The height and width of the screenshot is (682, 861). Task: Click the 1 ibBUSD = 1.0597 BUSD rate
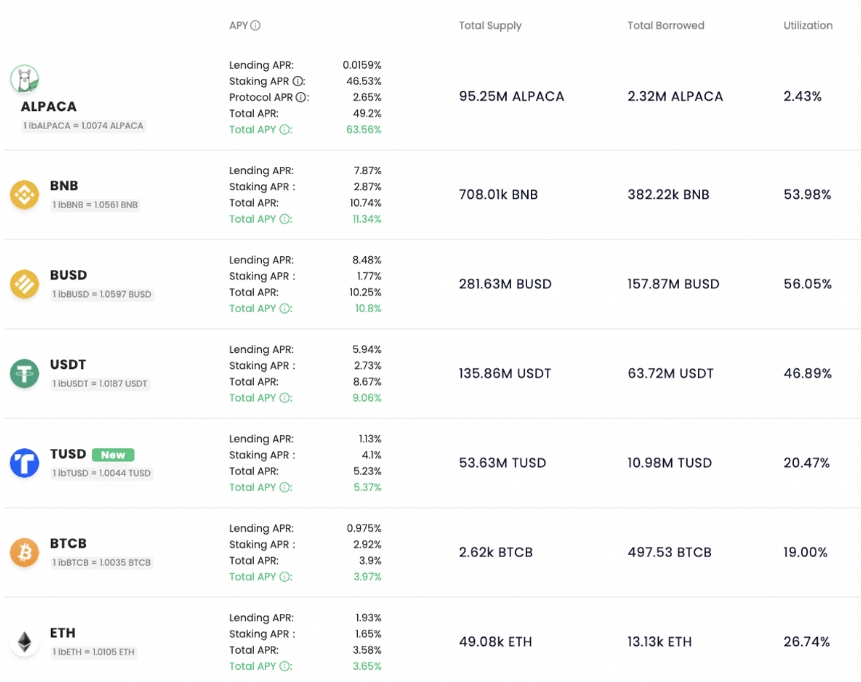click(102, 294)
